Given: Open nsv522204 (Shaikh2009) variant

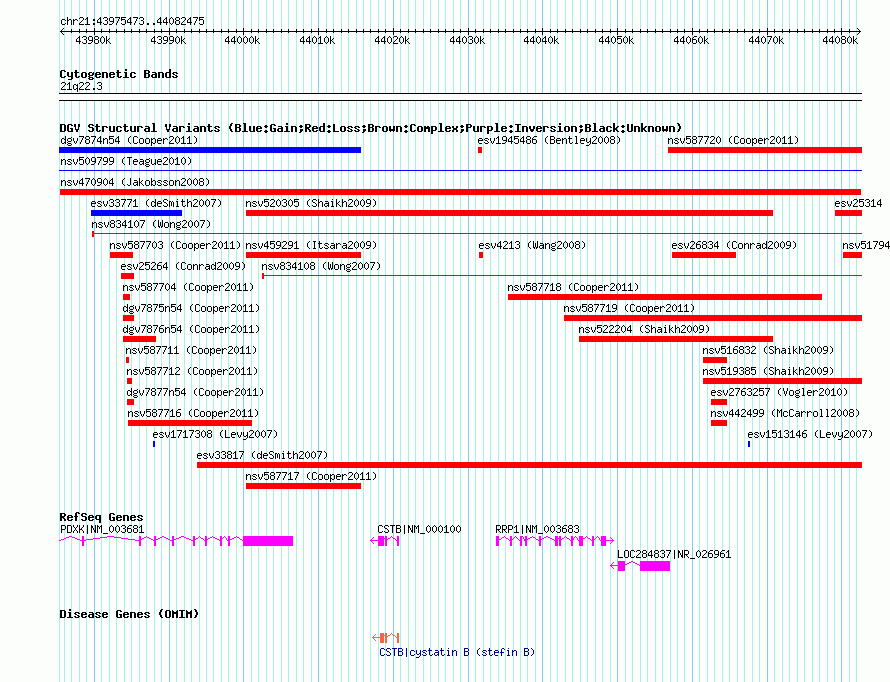Looking at the screenshot, I should click(x=644, y=329).
